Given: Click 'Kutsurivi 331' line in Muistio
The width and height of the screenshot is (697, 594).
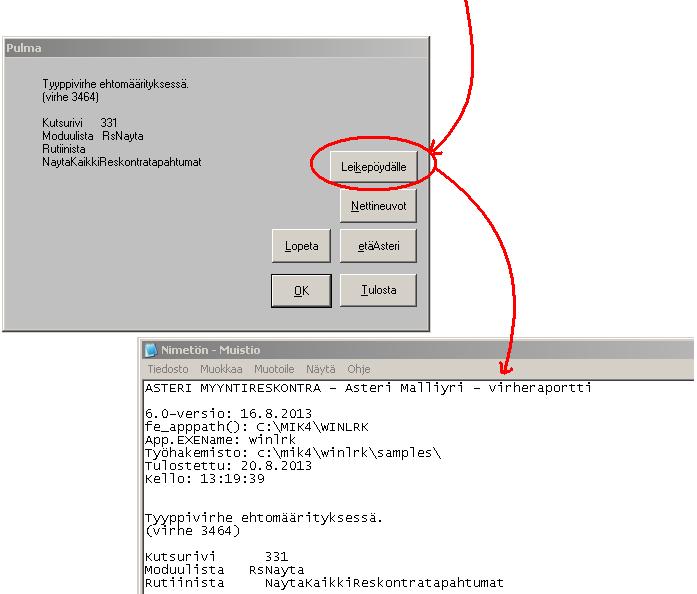Looking at the screenshot, I should click(216, 557).
